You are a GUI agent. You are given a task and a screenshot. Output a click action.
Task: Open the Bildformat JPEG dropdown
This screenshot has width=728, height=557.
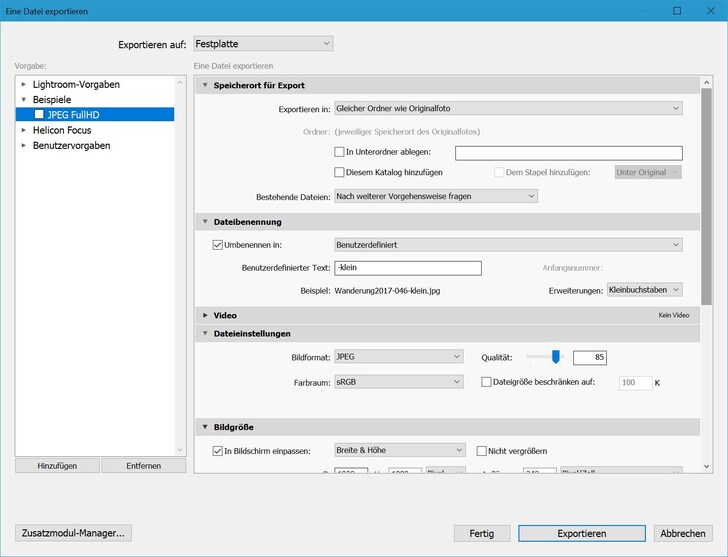(398, 357)
